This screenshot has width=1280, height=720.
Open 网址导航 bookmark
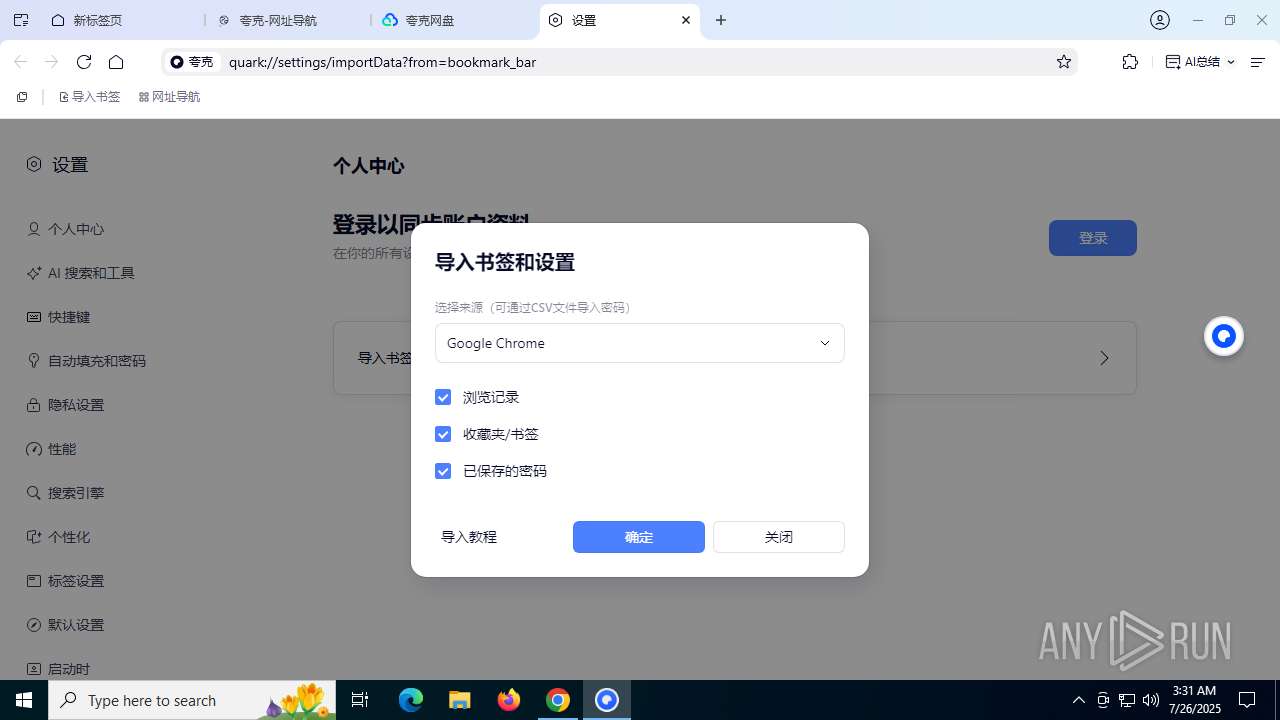pos(169,97)
